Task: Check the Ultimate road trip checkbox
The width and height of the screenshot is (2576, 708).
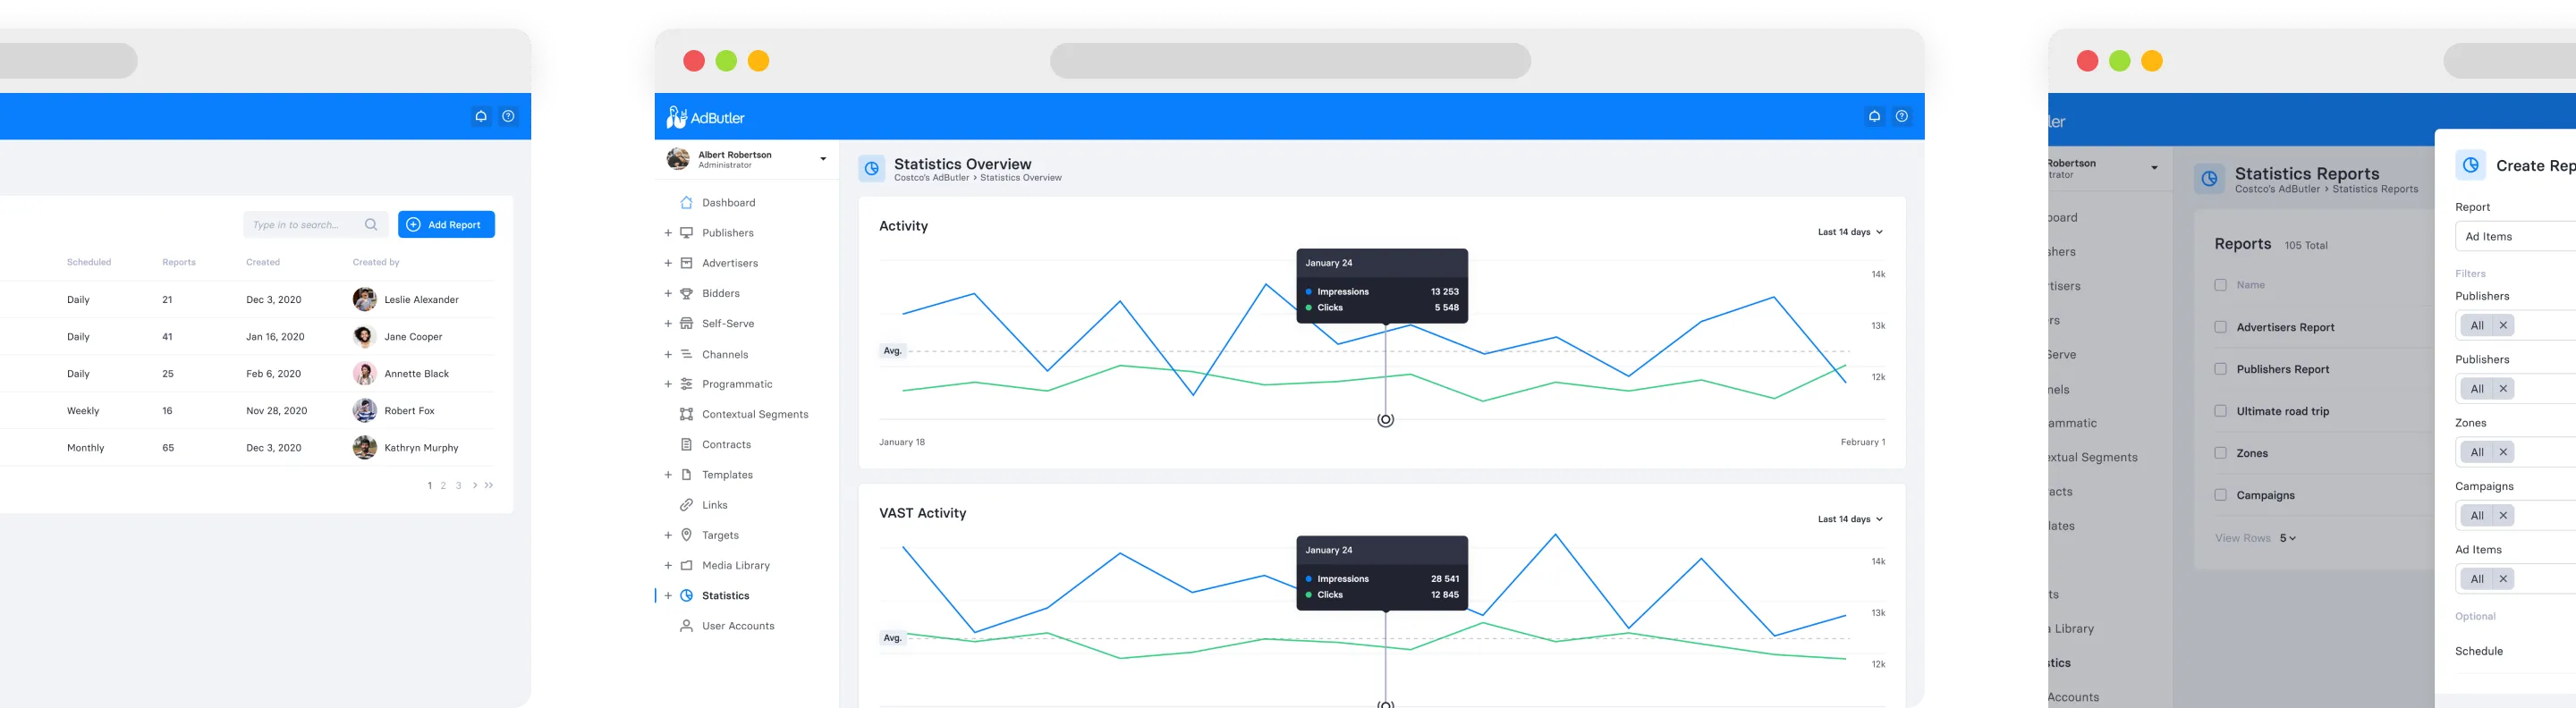Action: pos(2220,411)
